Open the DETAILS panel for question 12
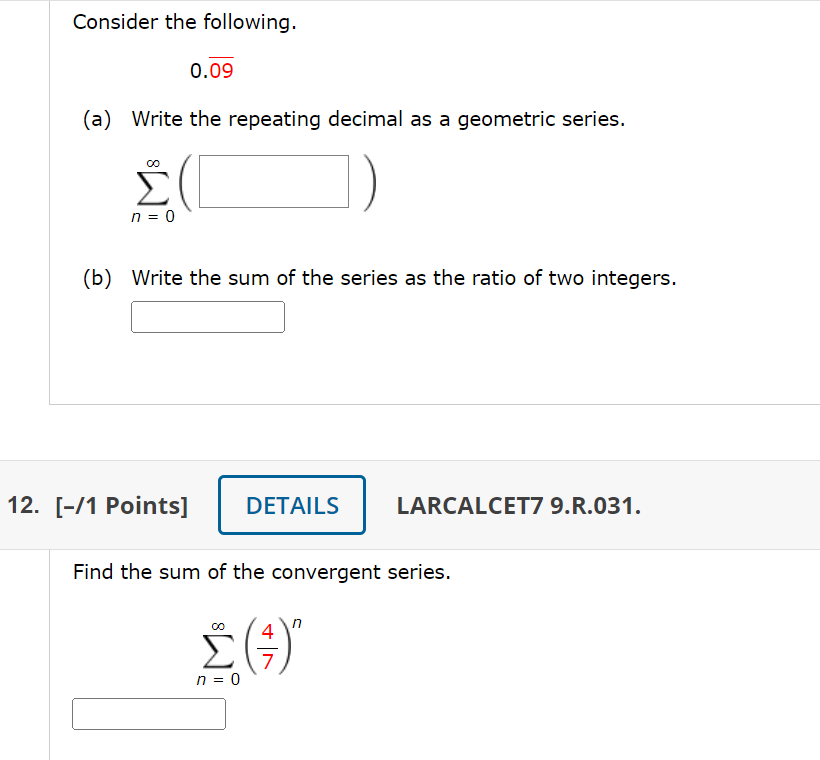The height and width of the screenshot is (760, 820). 291,505
